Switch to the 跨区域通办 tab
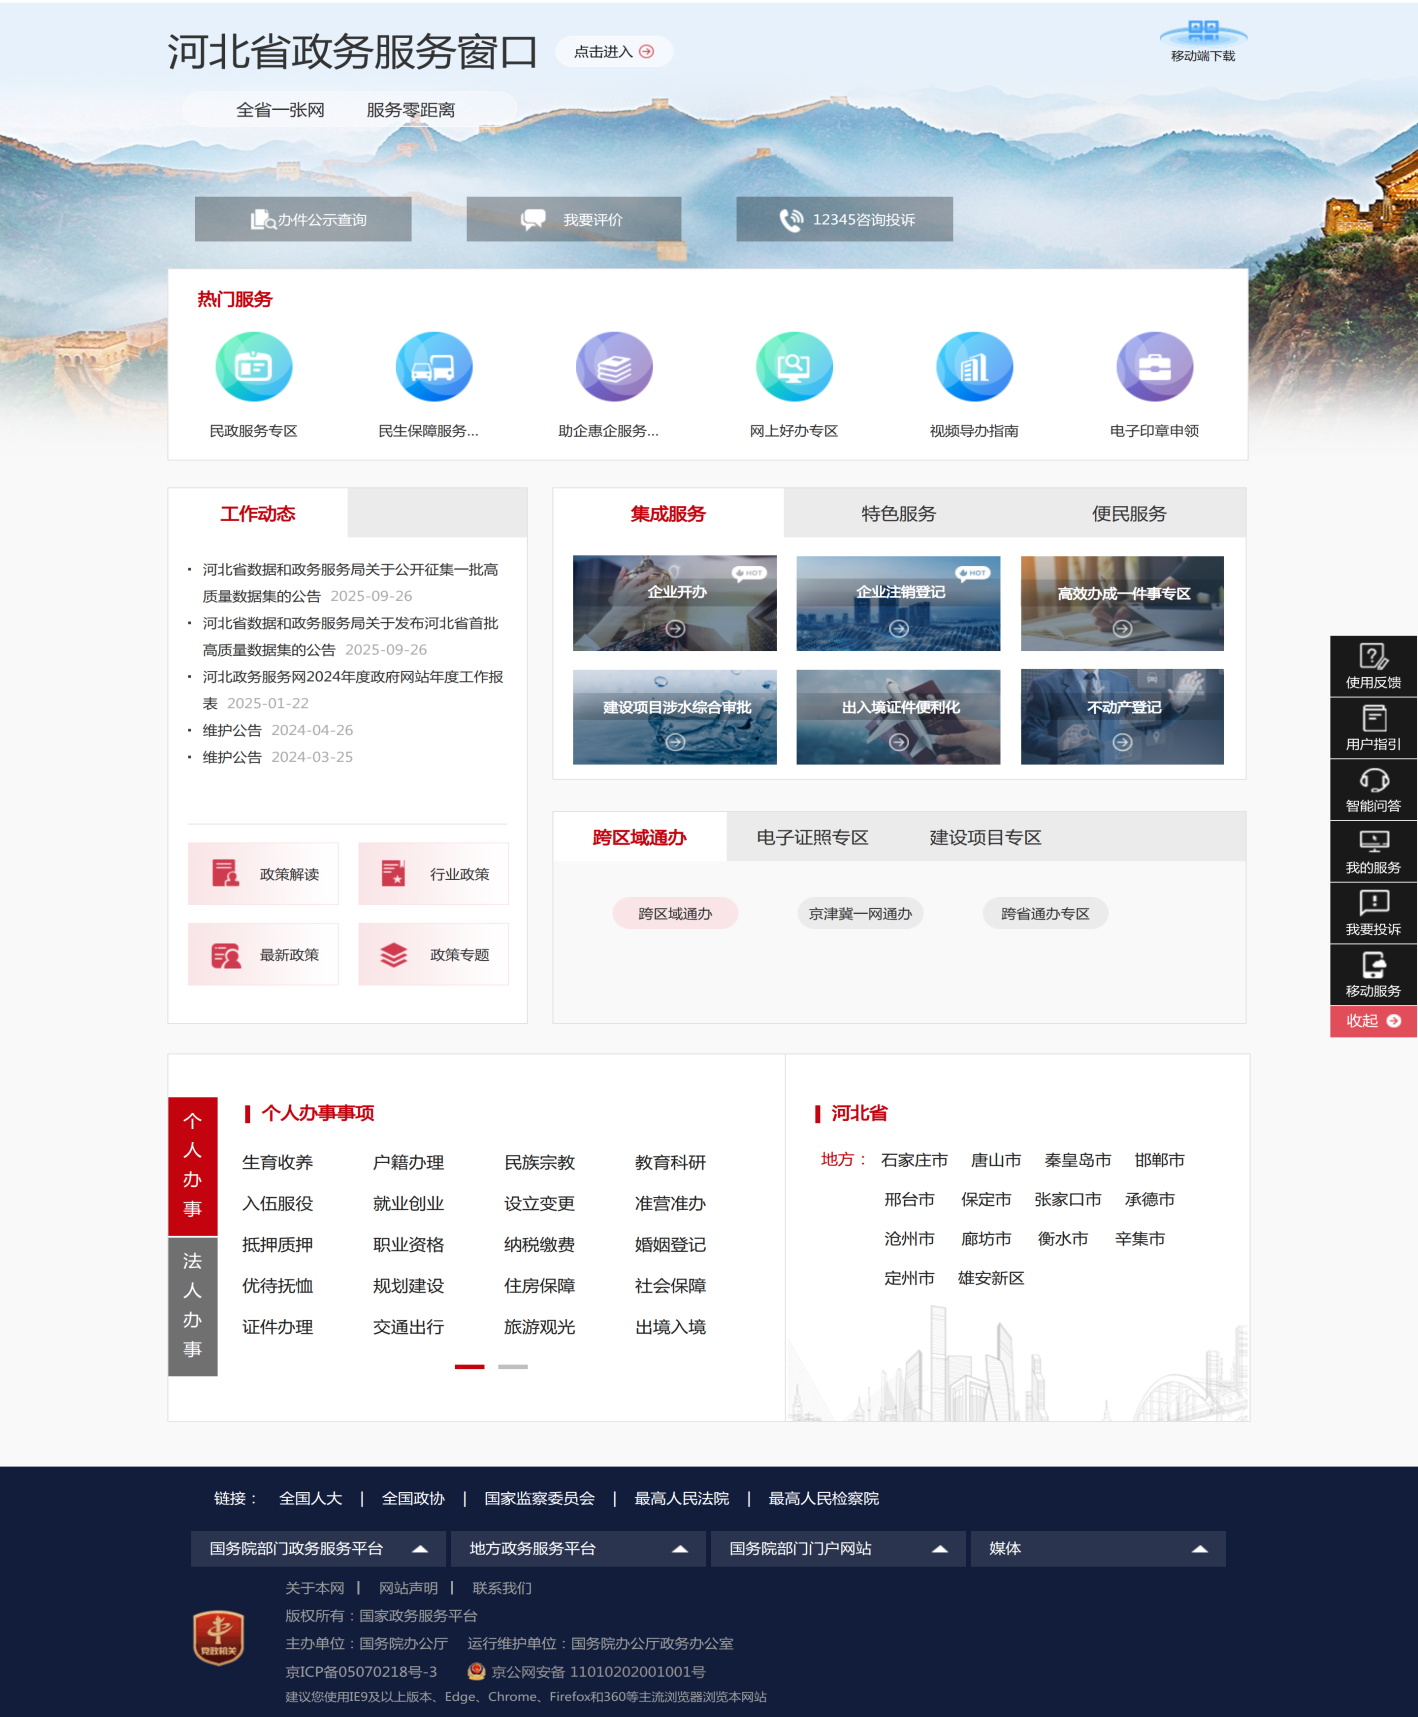 coord(640,837)
